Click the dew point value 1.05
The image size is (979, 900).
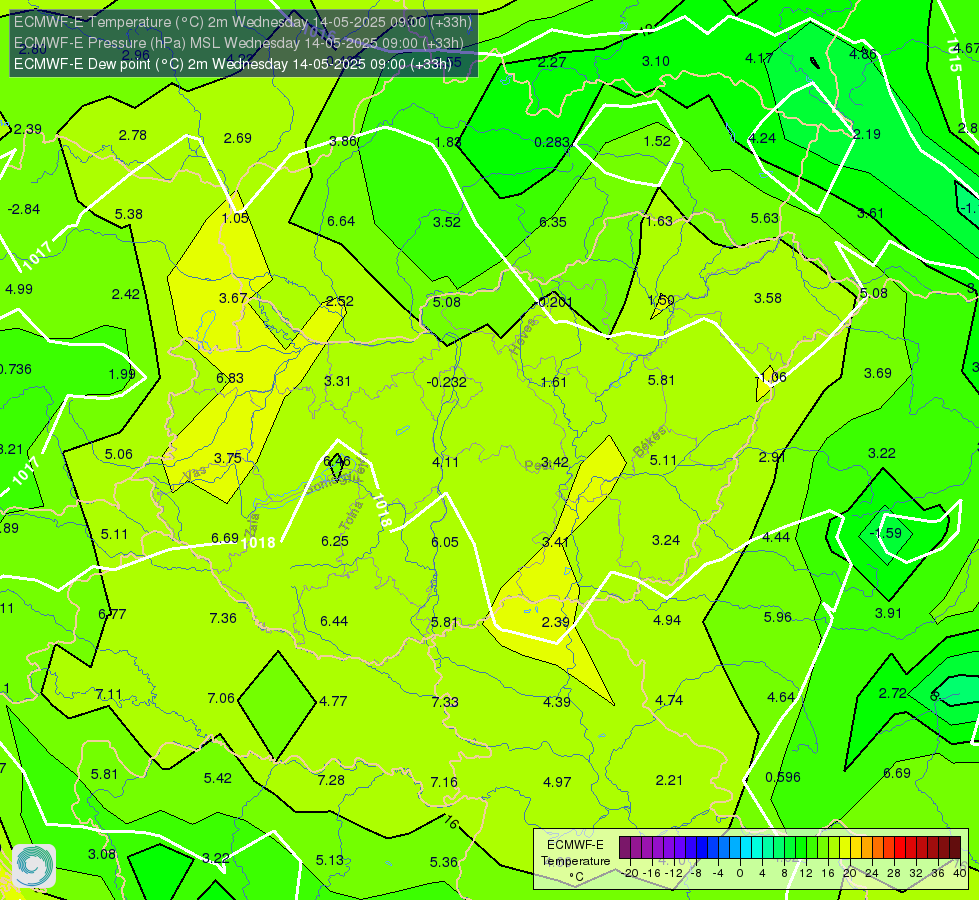(235, 218)
